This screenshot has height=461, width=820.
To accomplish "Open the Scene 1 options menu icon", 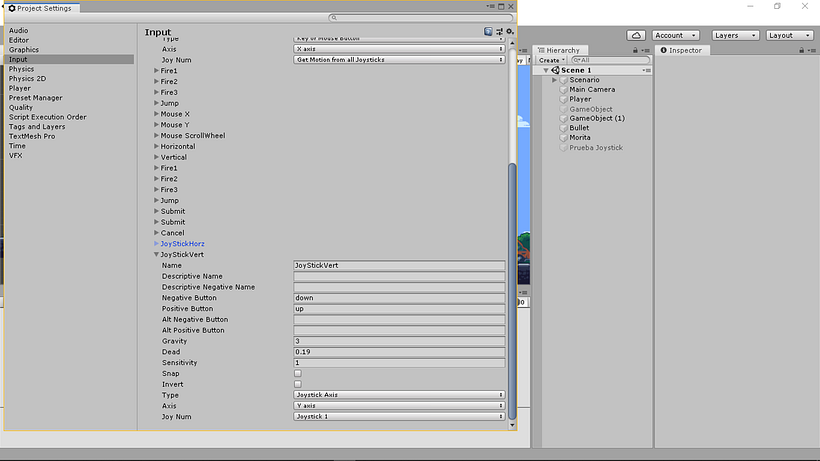I will (647, 70).
